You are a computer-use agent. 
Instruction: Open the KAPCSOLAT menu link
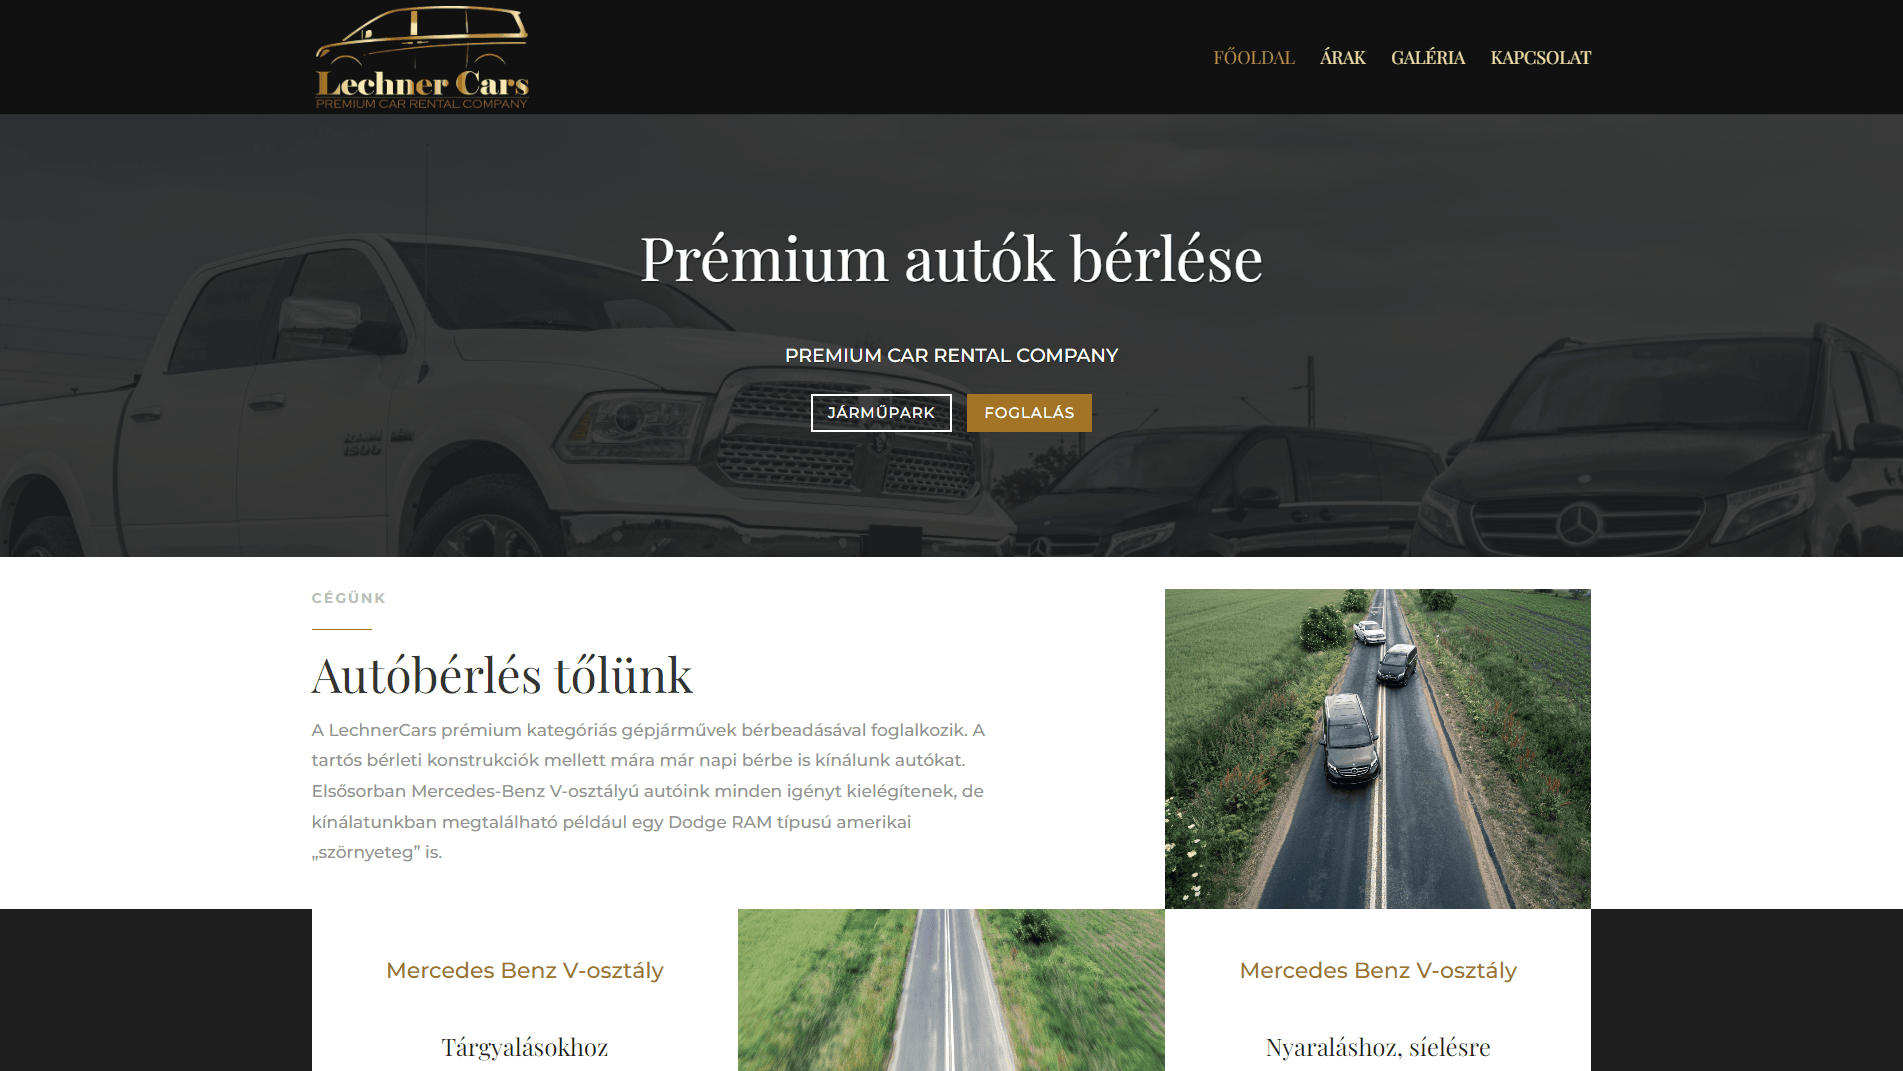[x=1540, y=58]
